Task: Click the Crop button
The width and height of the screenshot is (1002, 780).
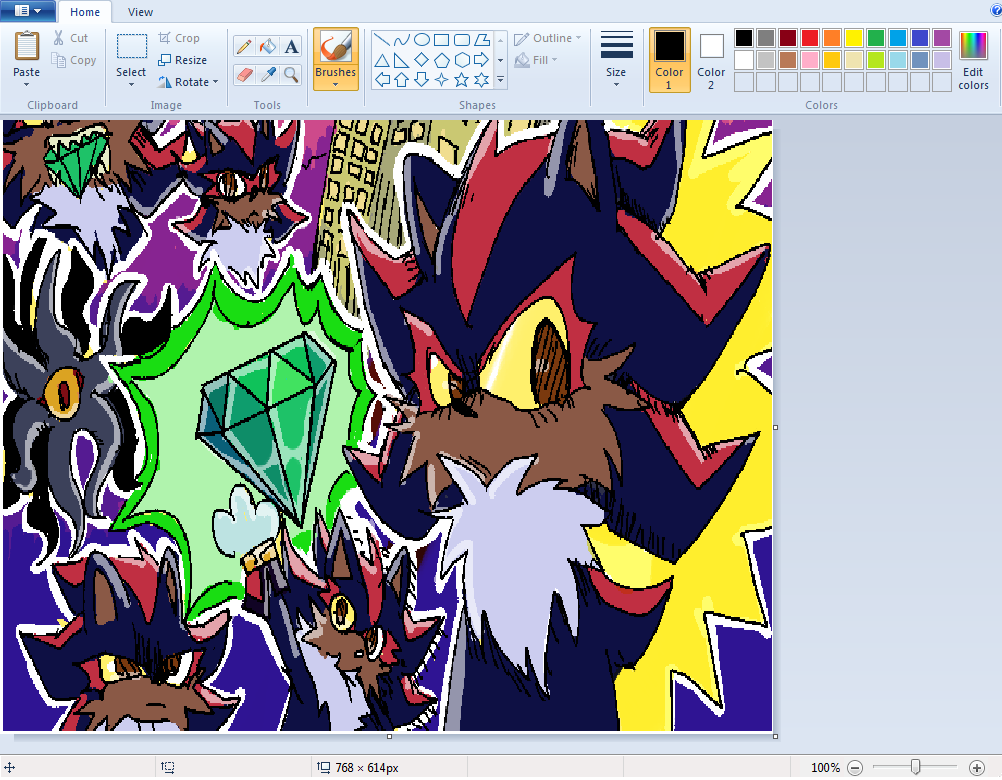Action: pos(179,38)
